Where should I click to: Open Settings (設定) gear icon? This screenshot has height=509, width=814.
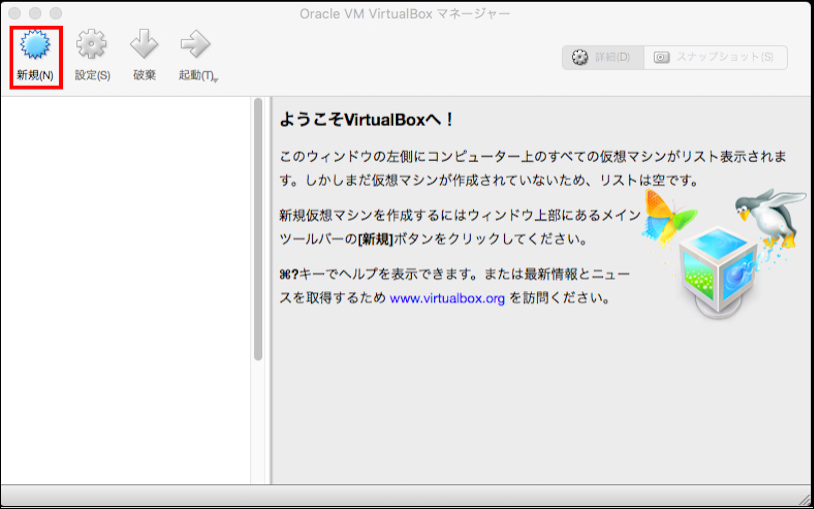[92, 46]
